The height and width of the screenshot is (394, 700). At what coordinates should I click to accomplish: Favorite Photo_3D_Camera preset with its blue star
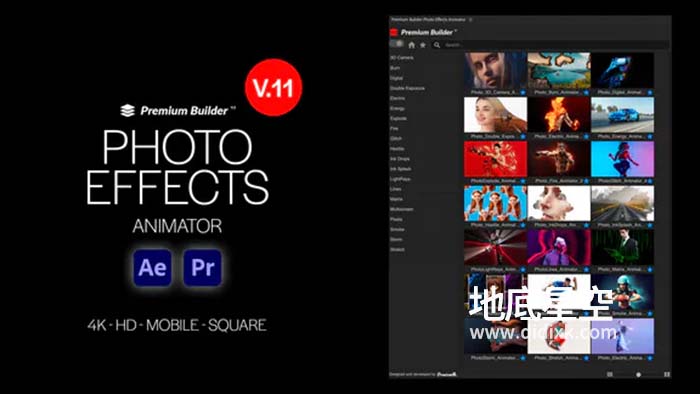pos(523,92)
